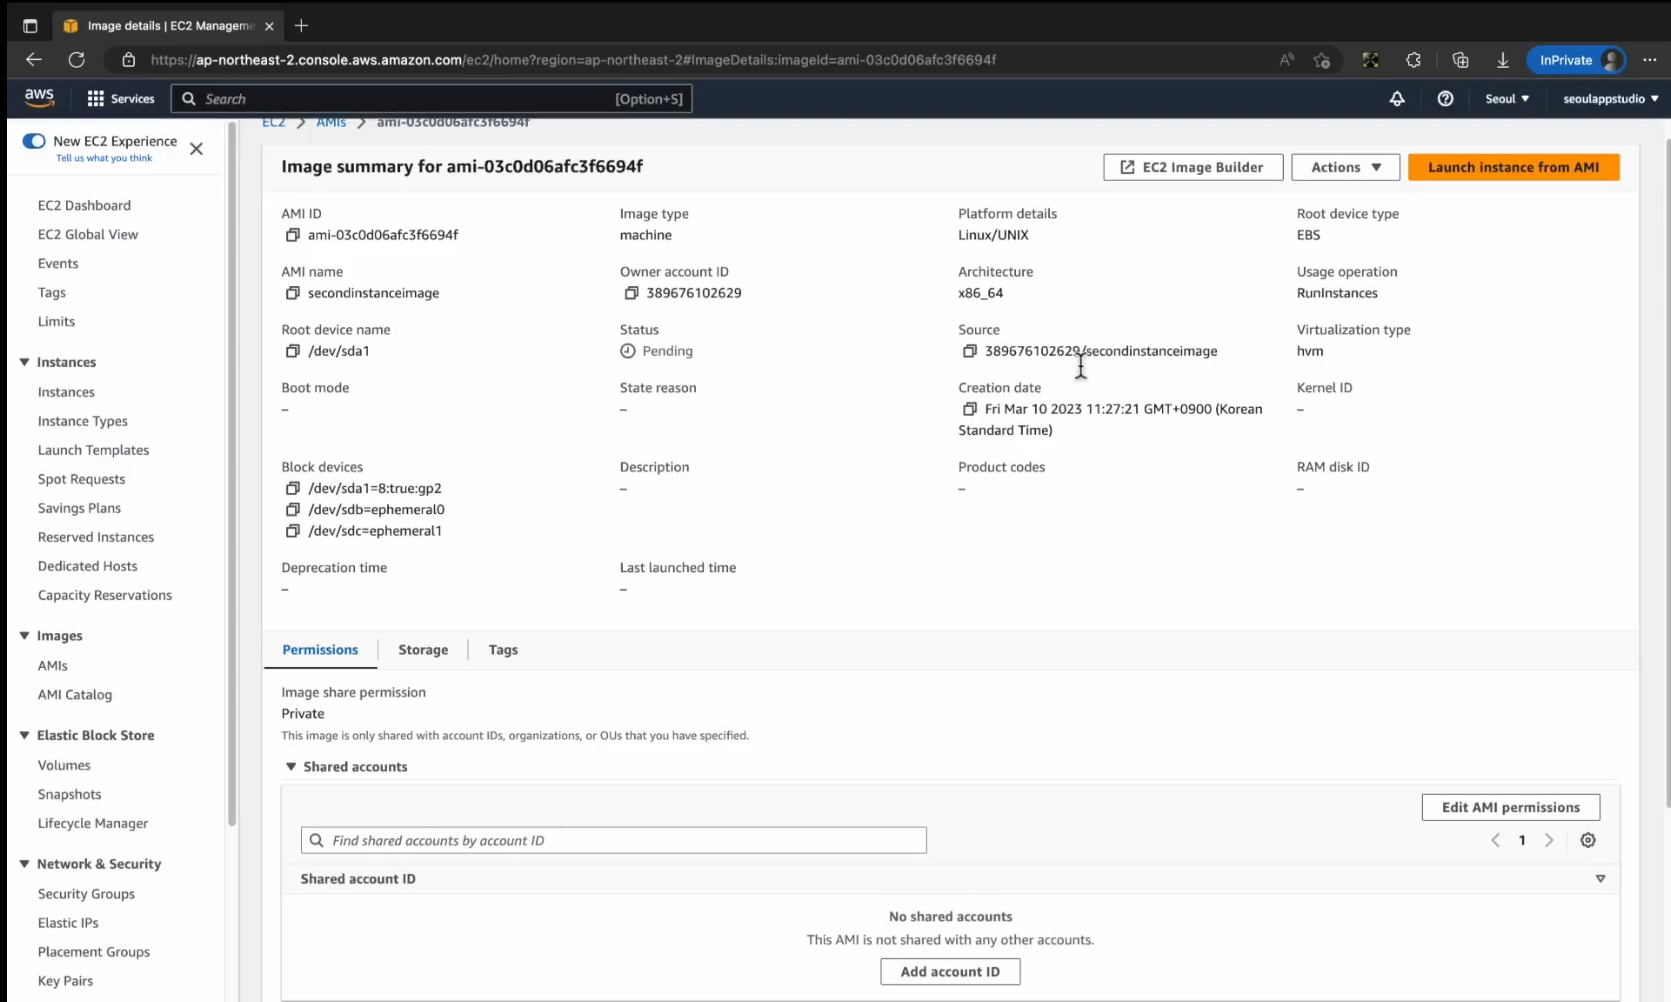Image resolution: width=1671 pixels, height=1002 pixels.
Task: Go to next page of shared accounts
Action: click(1549, 840)
